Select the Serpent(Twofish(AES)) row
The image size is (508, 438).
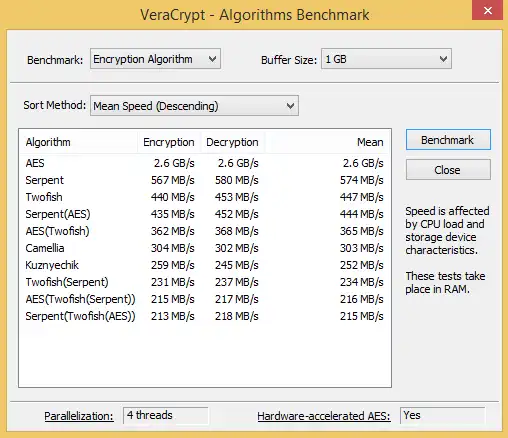[204, 316]
